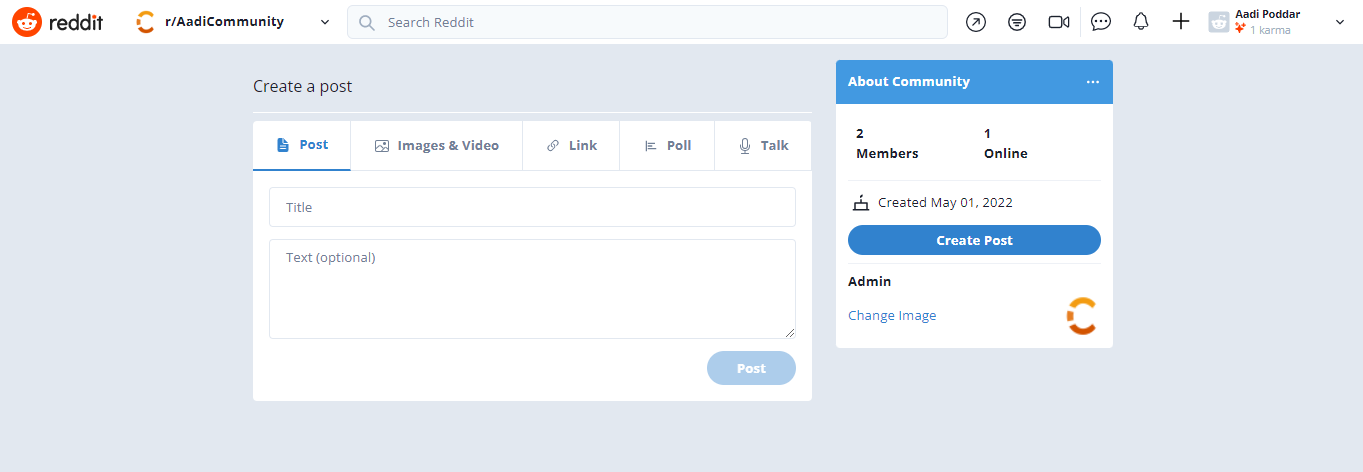Click the Created May 01, 2022 text
1363x472 pixels.
[945, 203]
